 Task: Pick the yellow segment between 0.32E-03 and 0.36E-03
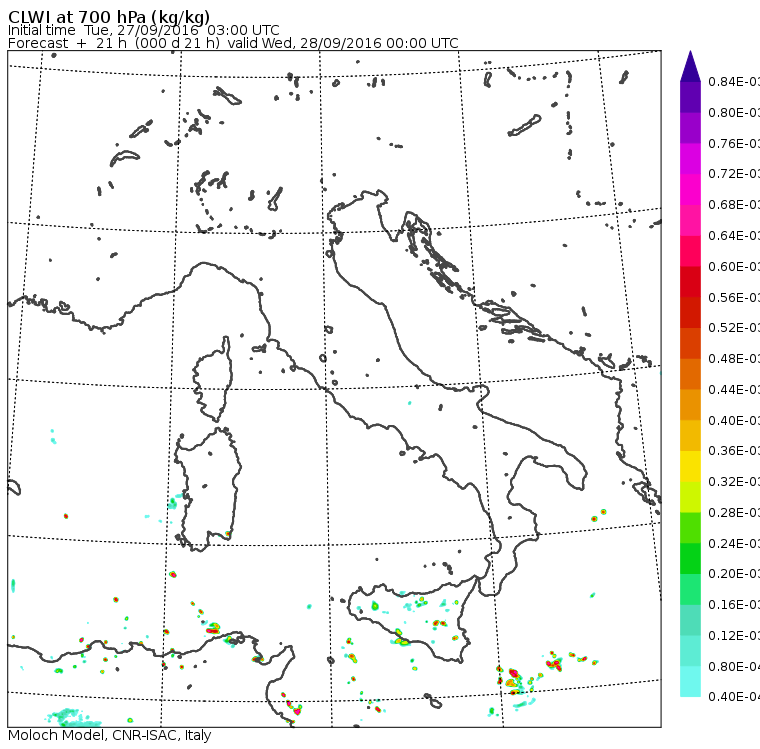[x=690, y=466]
